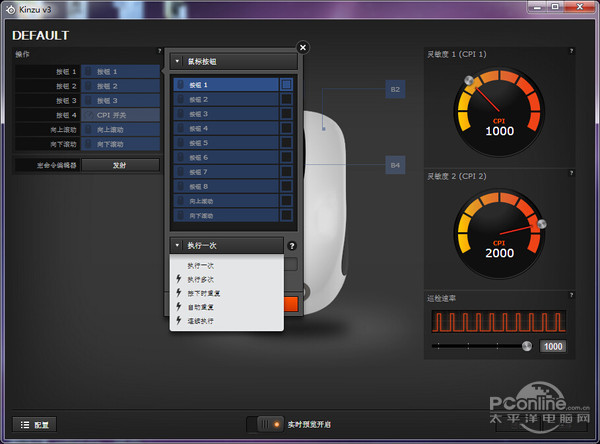Click the CPI 1 dial knob handle
Image resolution: width=600 pixels, height=444 pixels.
(469, 80)
